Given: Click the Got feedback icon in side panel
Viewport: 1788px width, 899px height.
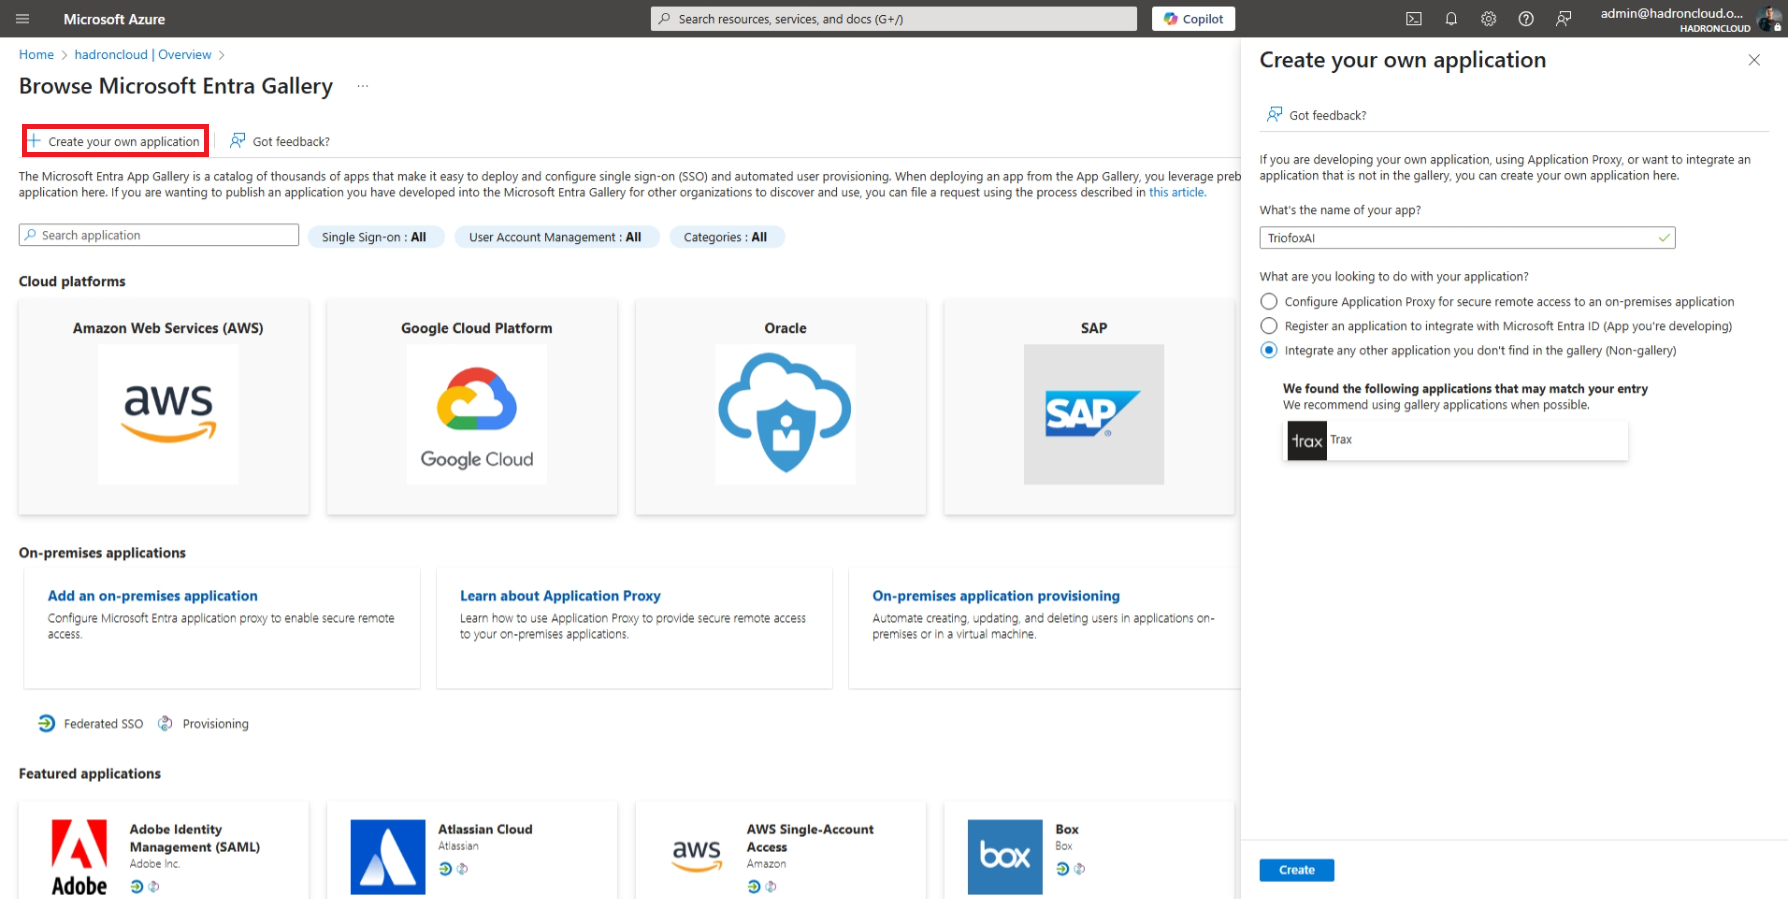Looking at the screenshot, I should pos(1275,114).
